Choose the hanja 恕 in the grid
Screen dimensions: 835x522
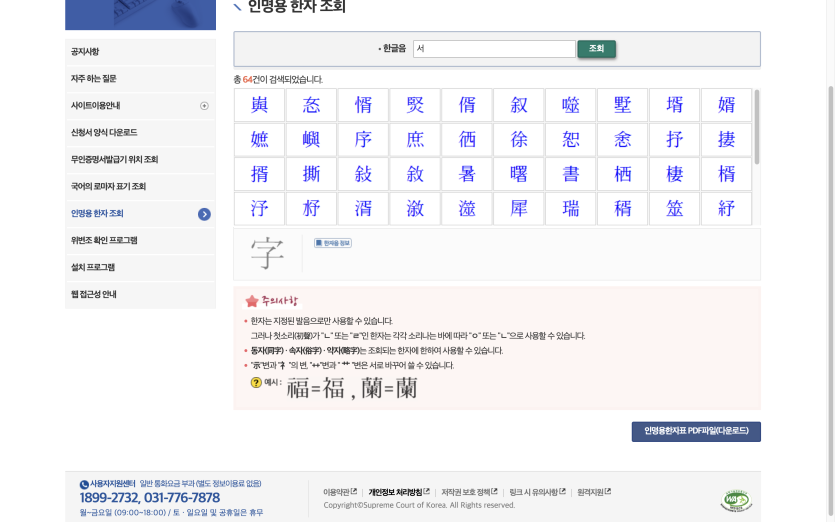click(571, 140)
